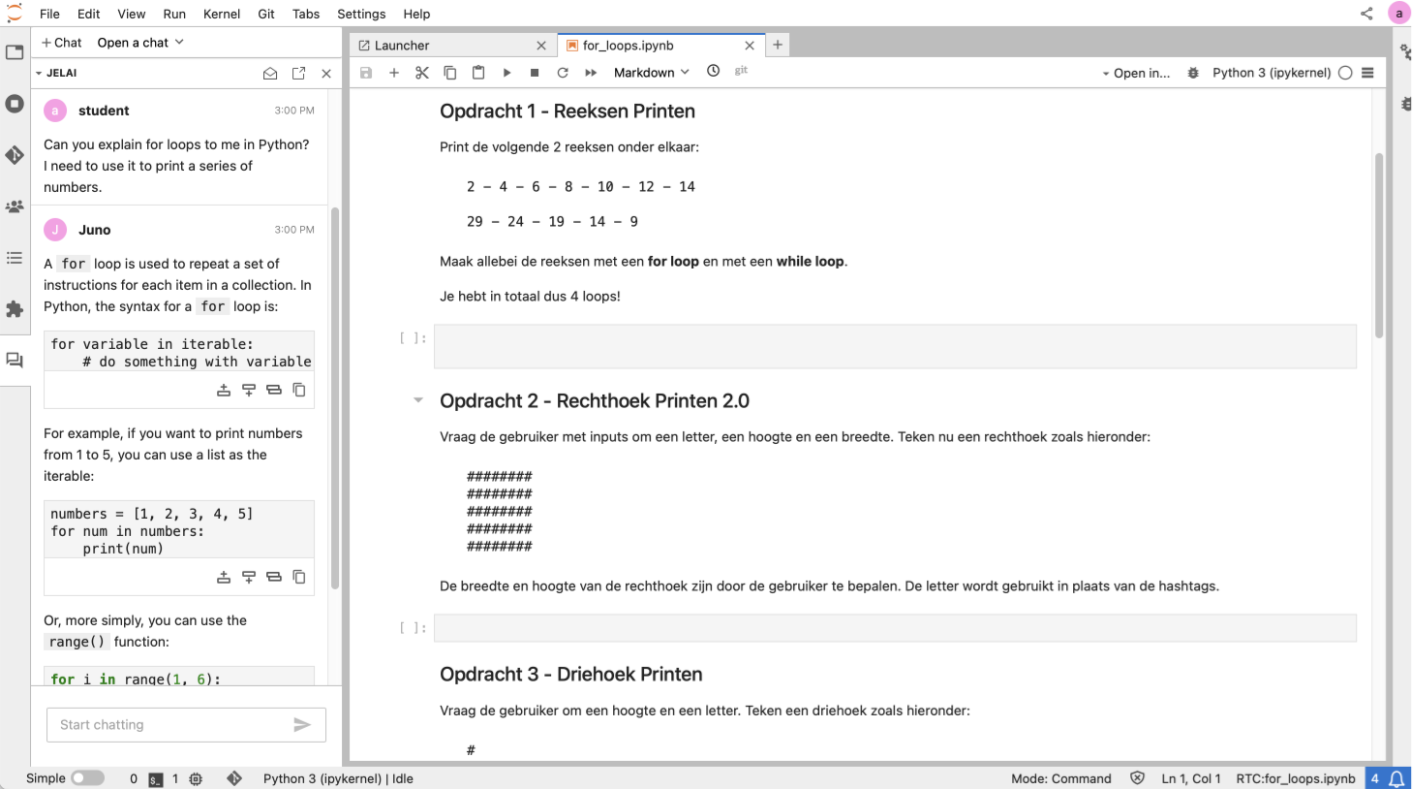Send the chat message
The height and width of the screenshot is (789, 1414).
click(x=302, y=725)
